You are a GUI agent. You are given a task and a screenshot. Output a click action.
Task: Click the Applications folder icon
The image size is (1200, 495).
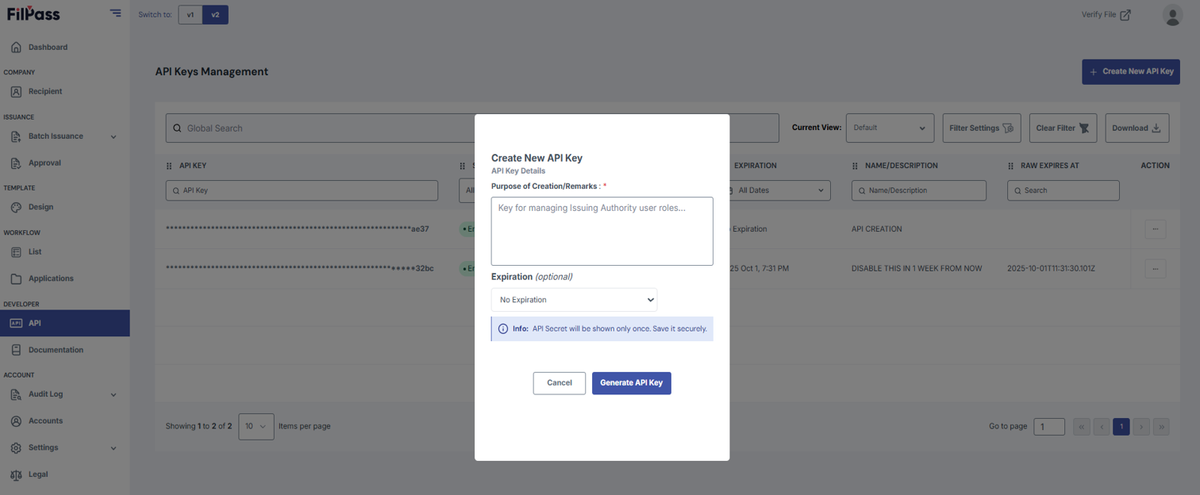tap(16, 278)
